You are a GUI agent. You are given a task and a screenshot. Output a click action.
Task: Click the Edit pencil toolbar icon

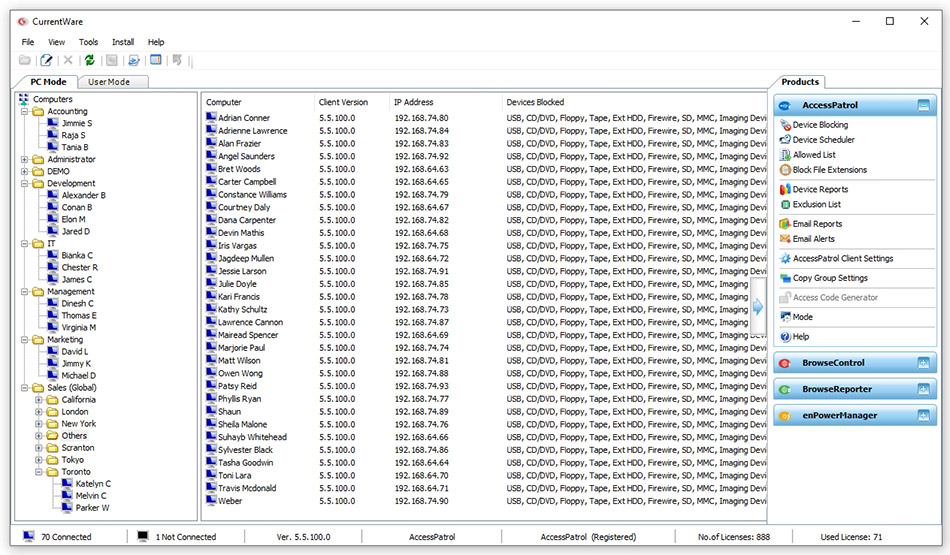pyautogui.click(x=46, y=61)
